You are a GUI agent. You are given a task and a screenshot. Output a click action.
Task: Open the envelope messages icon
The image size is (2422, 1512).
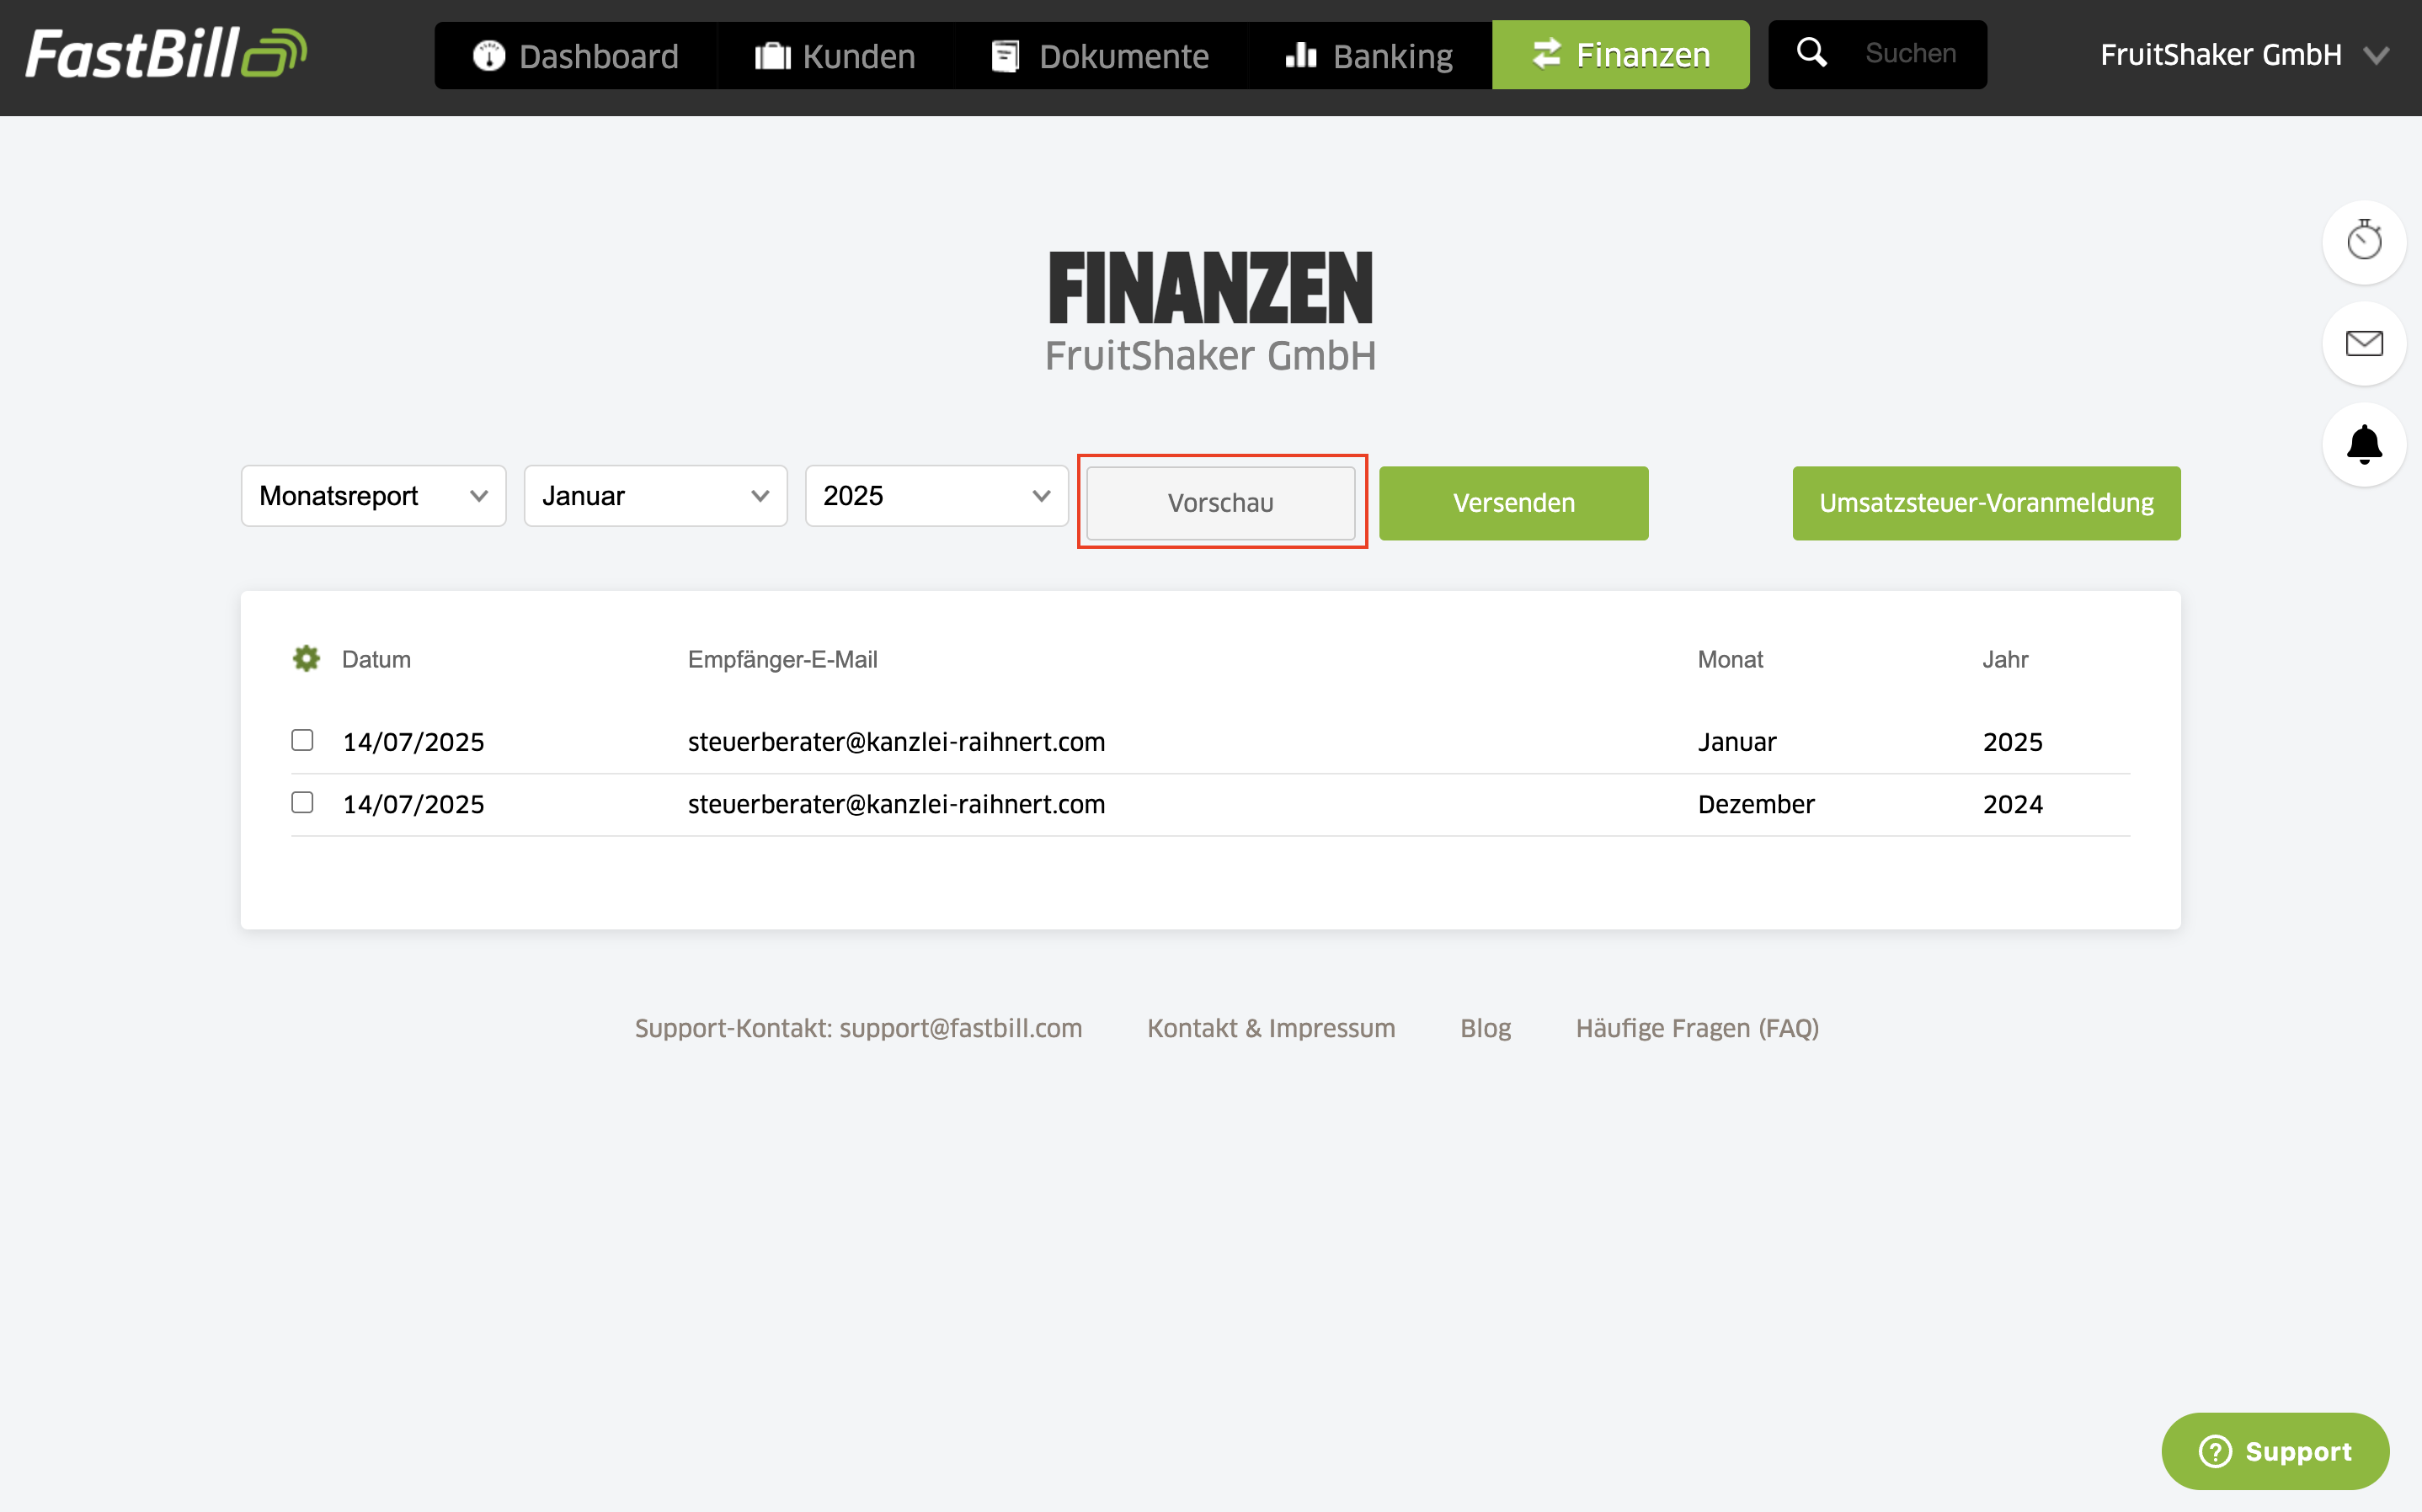[x=2364, y=344]
